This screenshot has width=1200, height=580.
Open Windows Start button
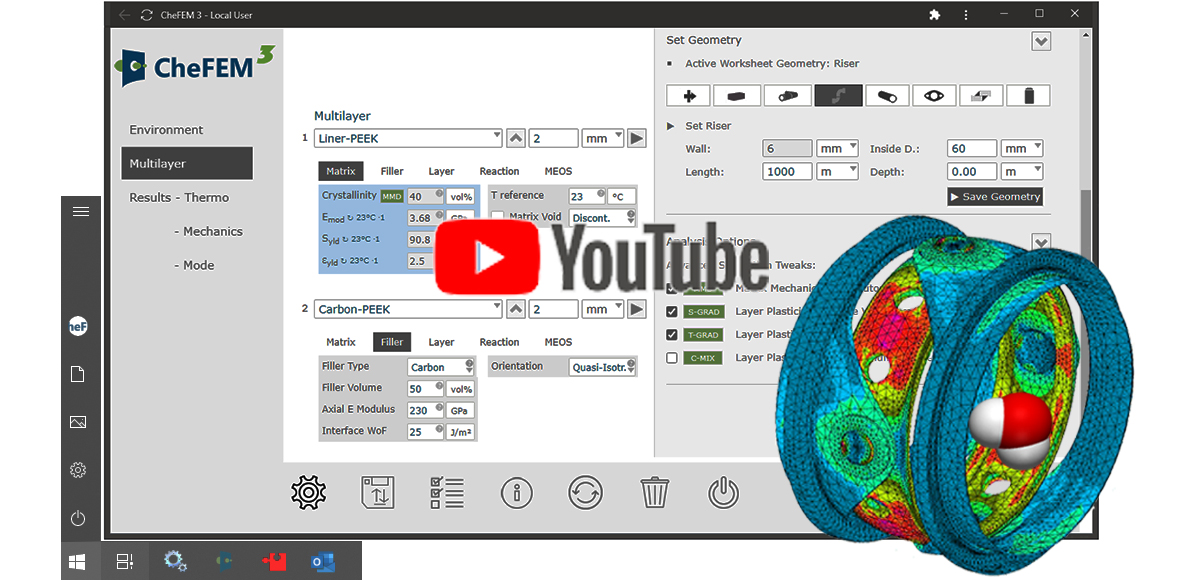[78, 562]
